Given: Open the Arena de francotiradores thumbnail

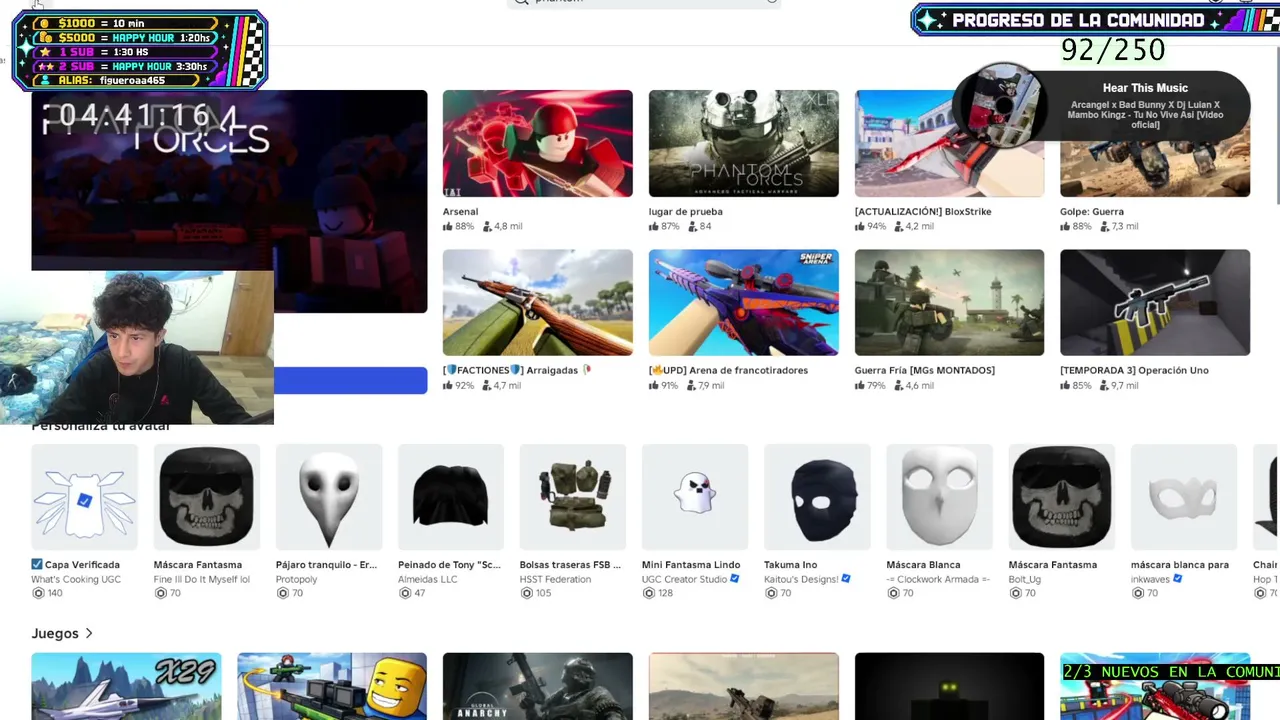Looking at the screenshot, I should coord(744,302).
